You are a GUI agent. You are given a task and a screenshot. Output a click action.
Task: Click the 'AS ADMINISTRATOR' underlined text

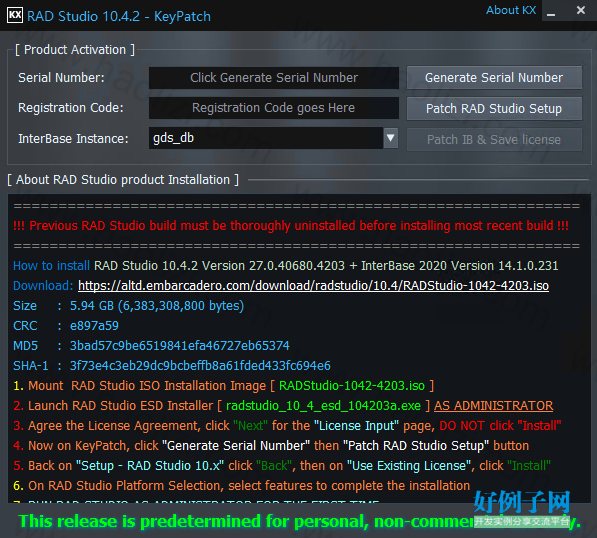(x=493, y=405)
